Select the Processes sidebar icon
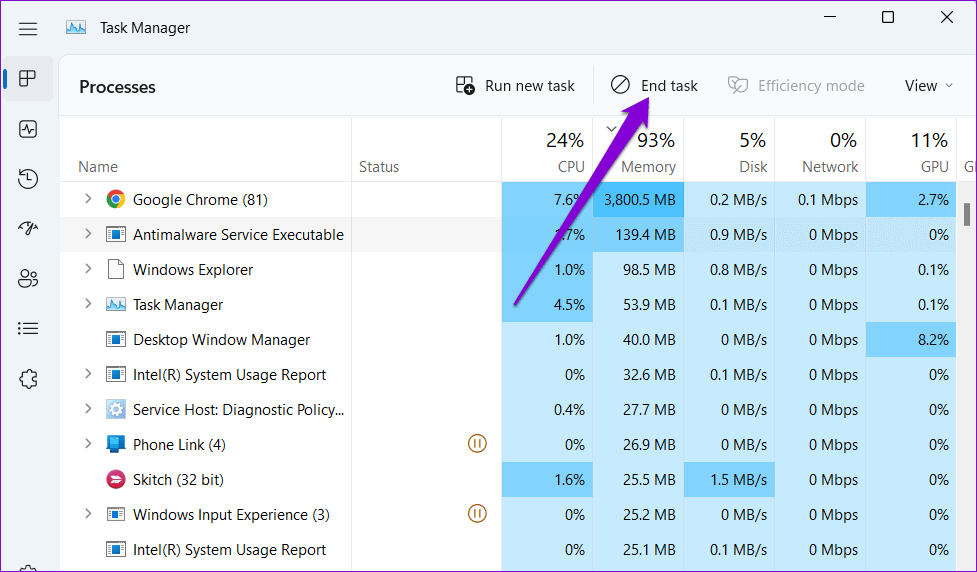 28,79
